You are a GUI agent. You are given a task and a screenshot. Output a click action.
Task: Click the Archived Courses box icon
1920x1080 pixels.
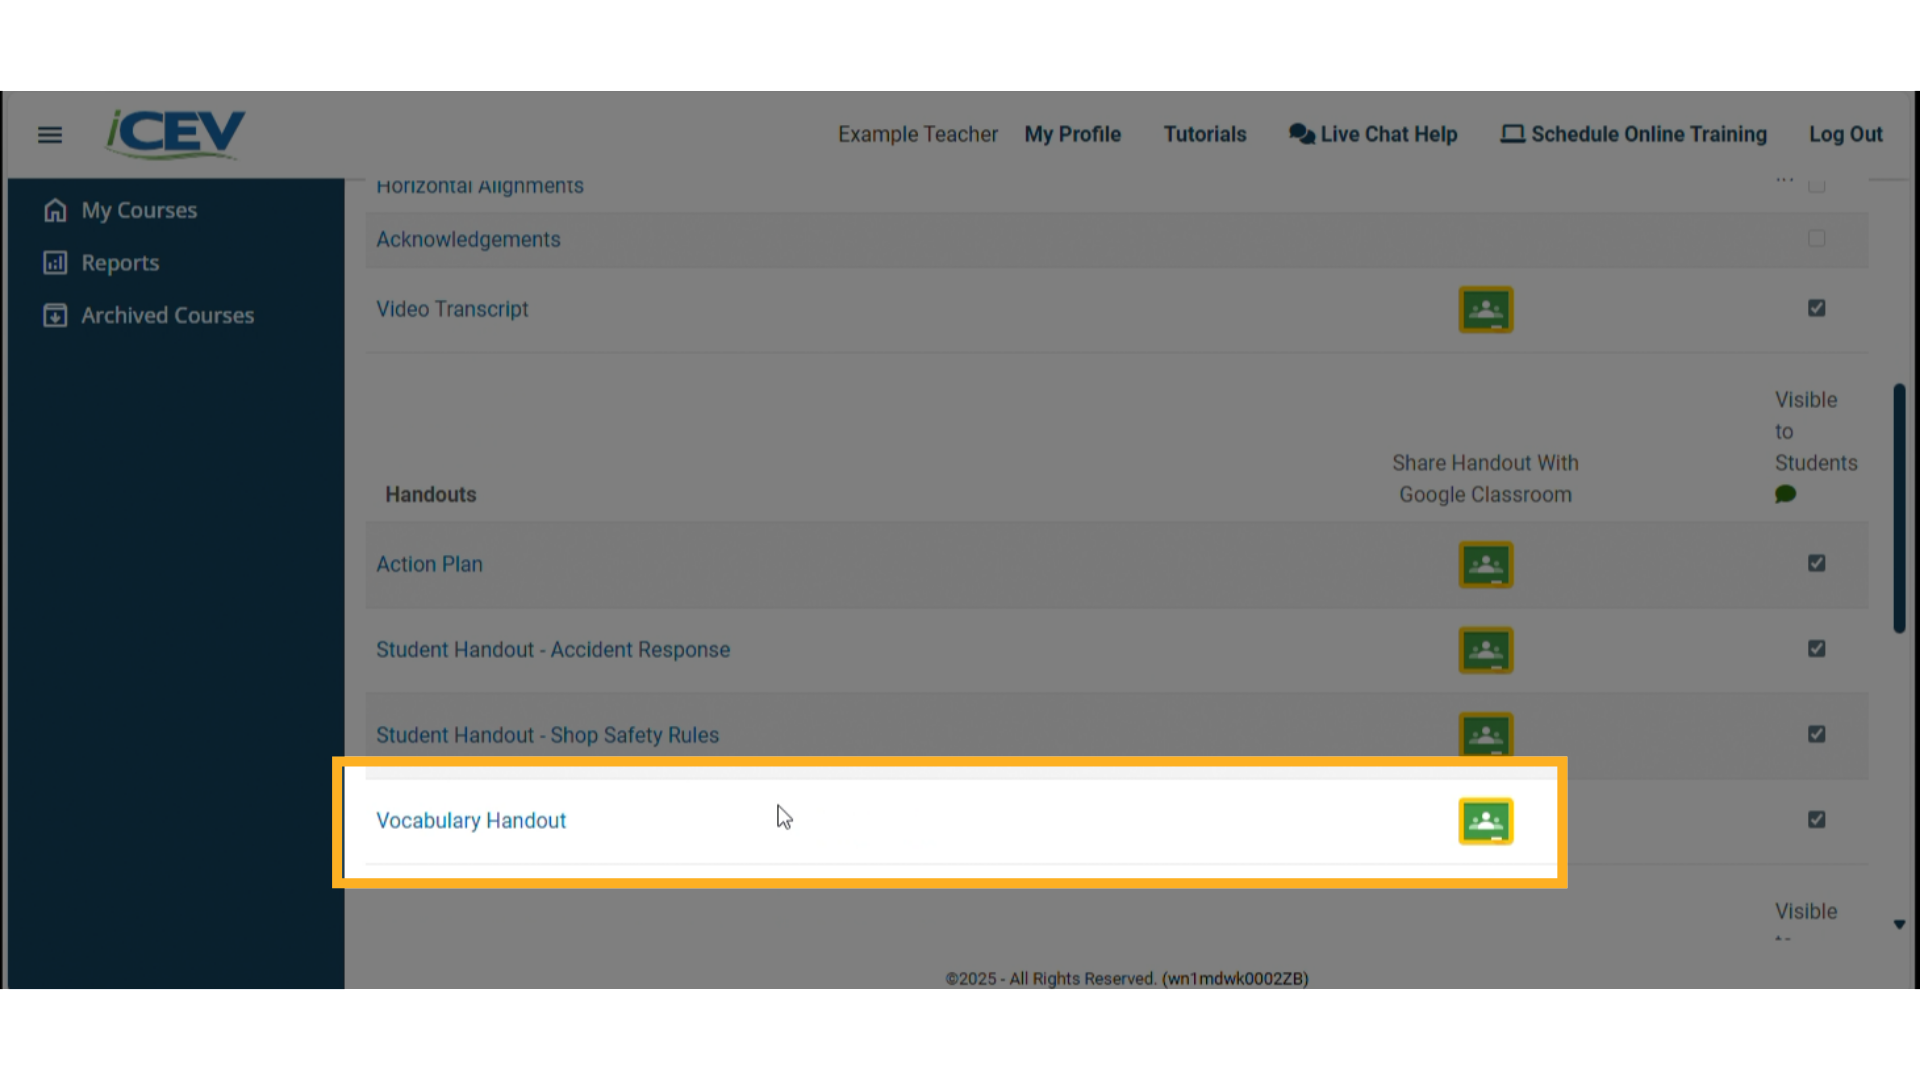click(55, 316)
